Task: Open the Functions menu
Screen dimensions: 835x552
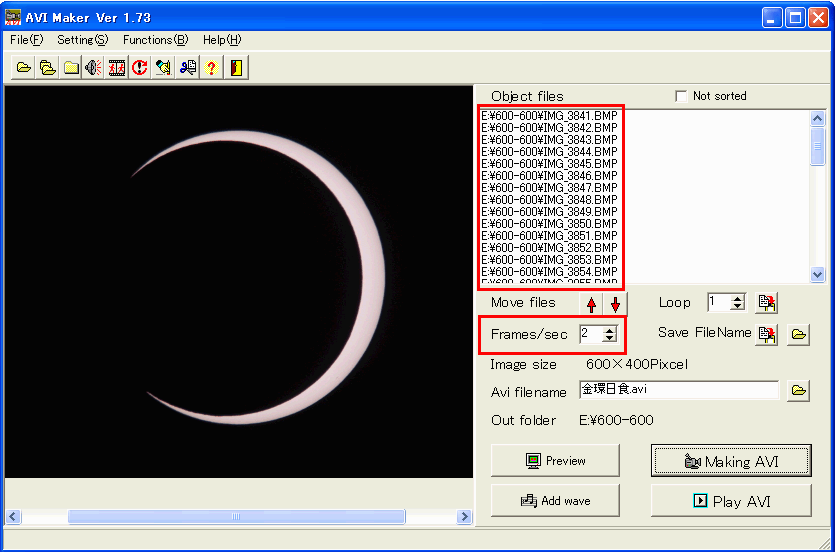Action: pyautogui.click(x=155, y=40)
